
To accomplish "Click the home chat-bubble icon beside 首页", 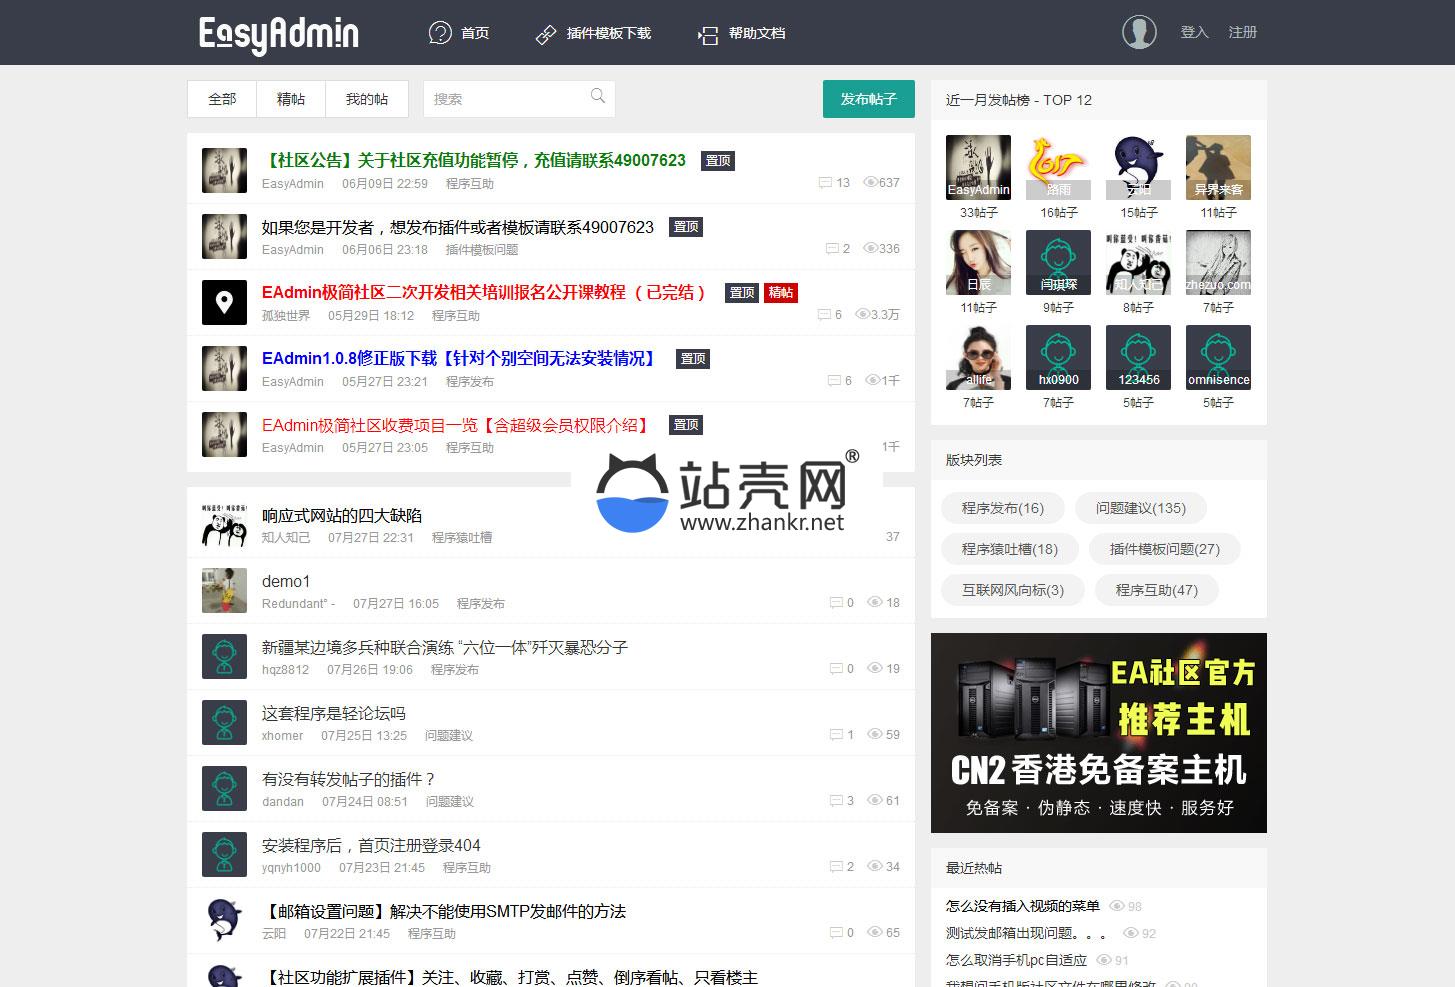I will tap(440, 33).
